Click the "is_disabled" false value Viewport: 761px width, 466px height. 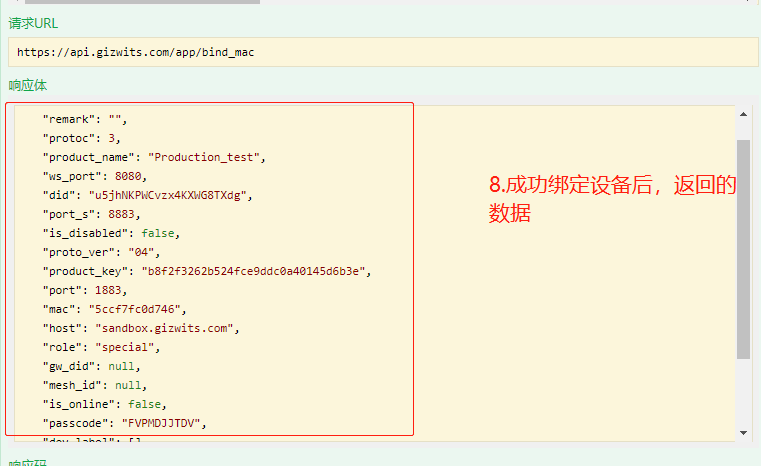pyautogui.click(x=158, y=233)
